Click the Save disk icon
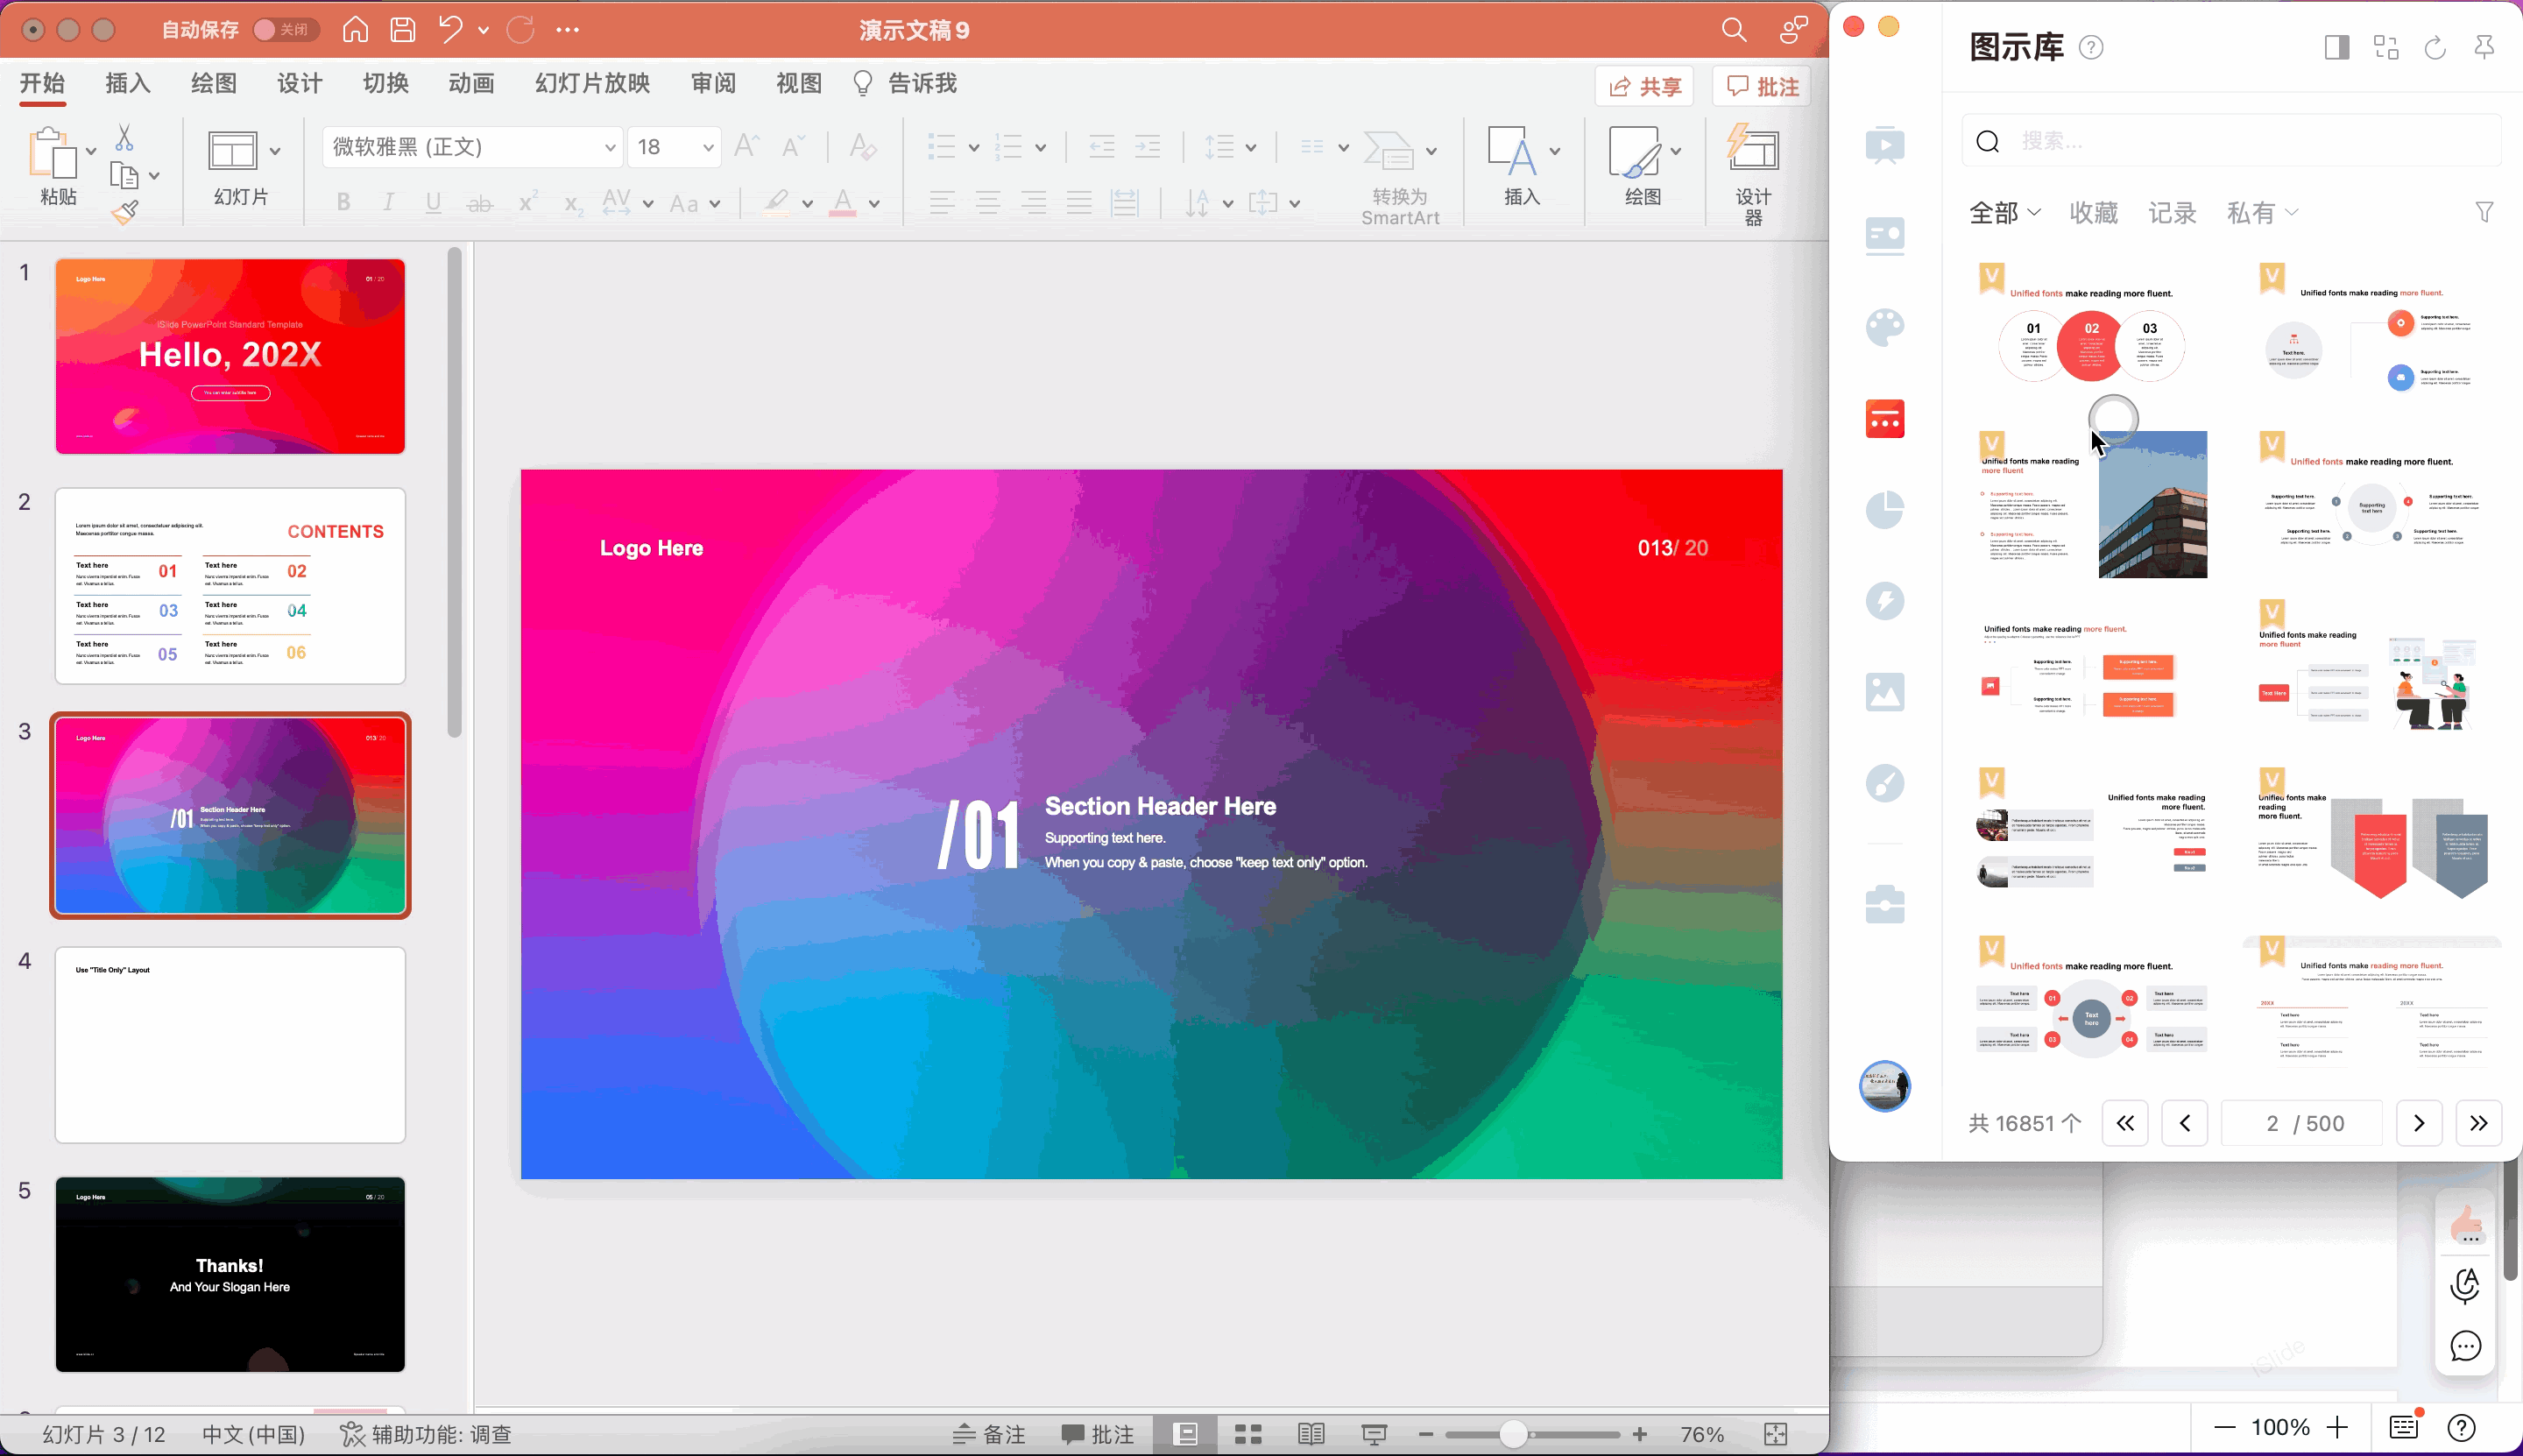 point(403,30)
